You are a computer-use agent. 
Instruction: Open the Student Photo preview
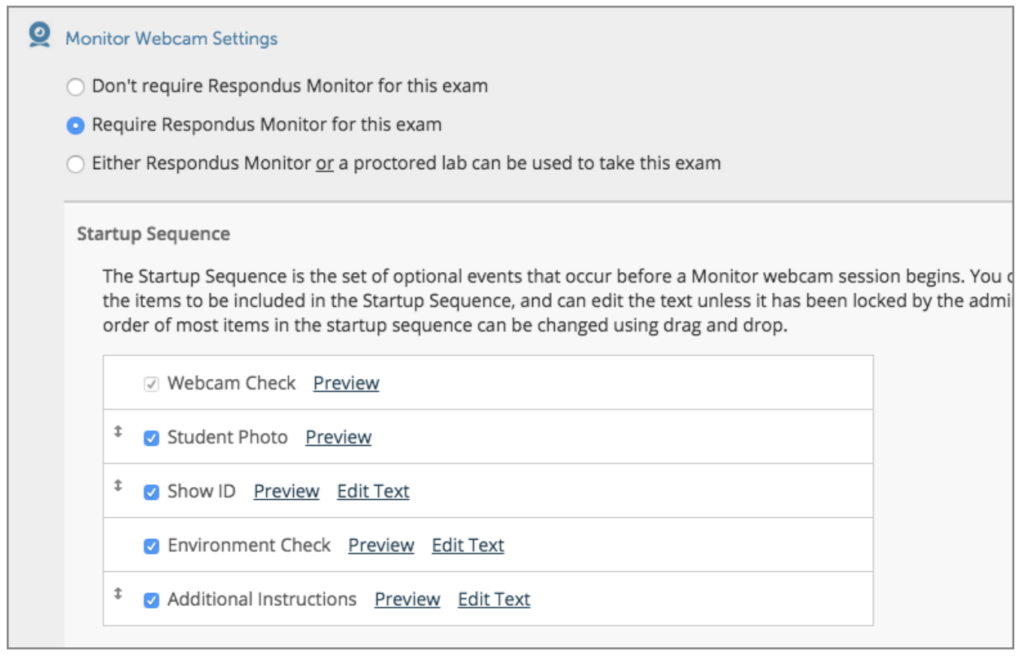click(x=338, y=436)
